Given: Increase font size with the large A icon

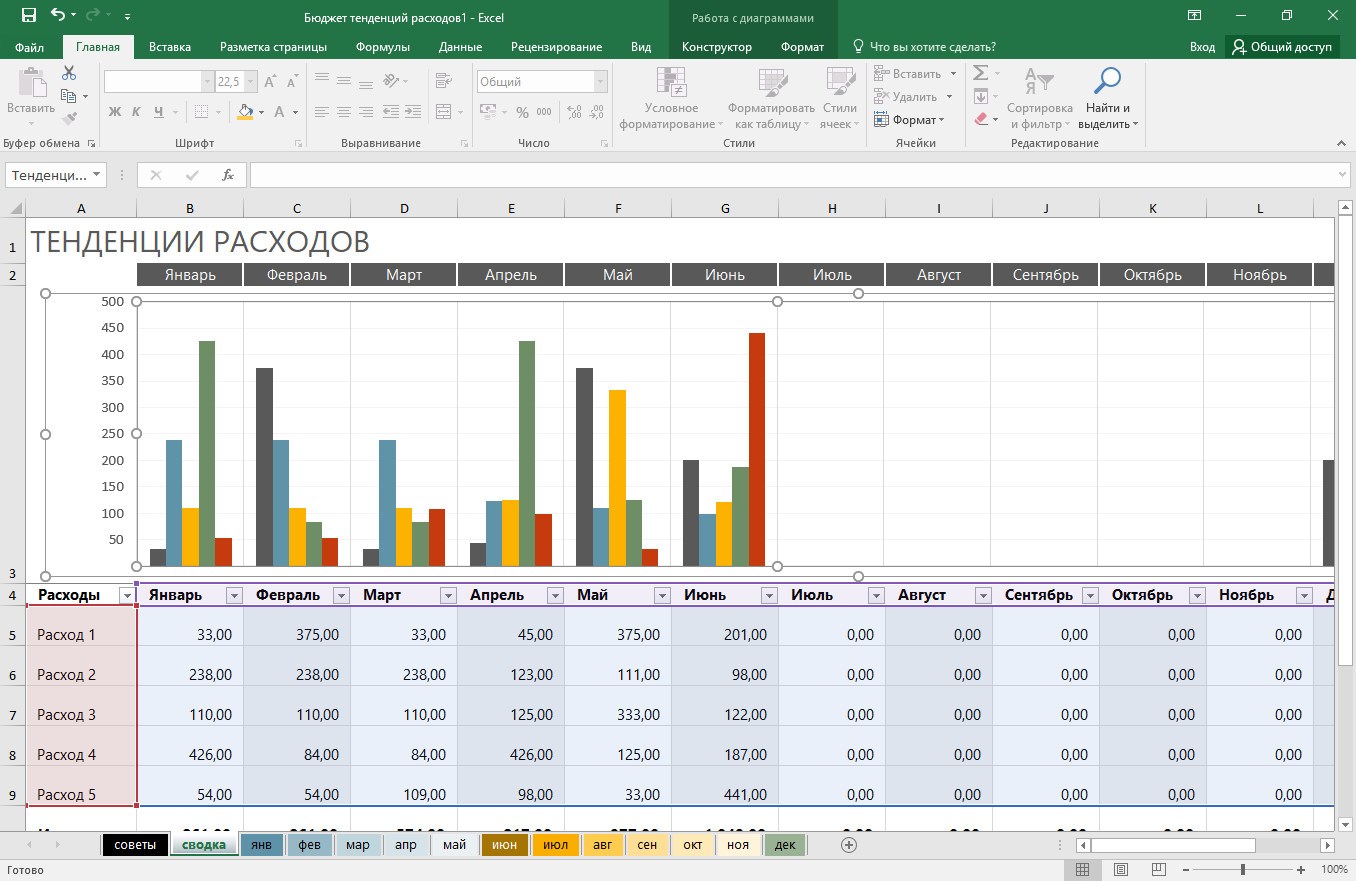Looking at the screenshot, I should [x=272, y=82].
